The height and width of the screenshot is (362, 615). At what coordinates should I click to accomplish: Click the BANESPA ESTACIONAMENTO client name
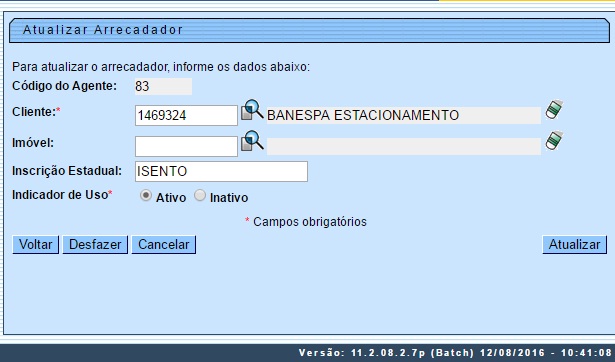tap(404, 115)
